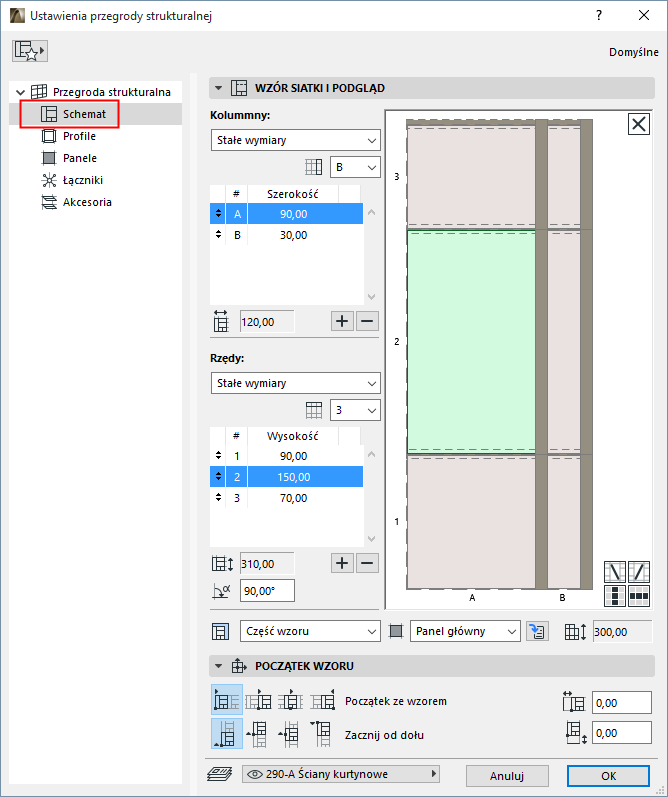Click the Szerokość column header

[293, 194]
